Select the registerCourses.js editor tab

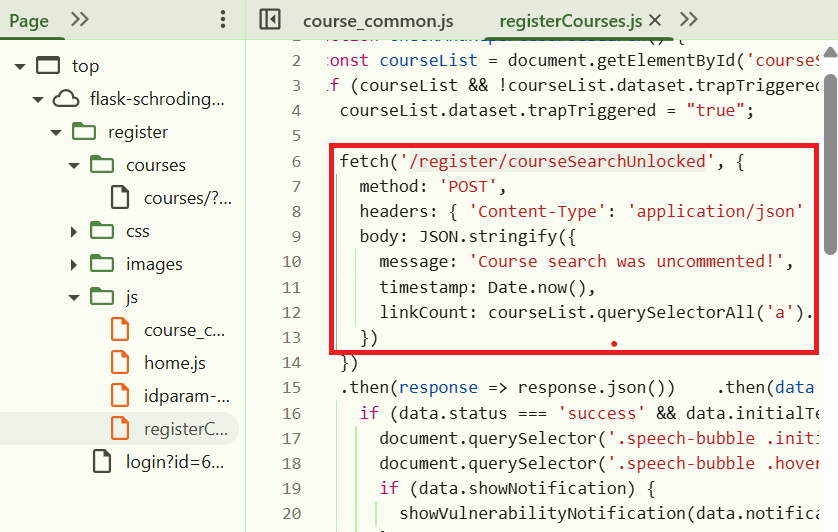tap(570, 21)
